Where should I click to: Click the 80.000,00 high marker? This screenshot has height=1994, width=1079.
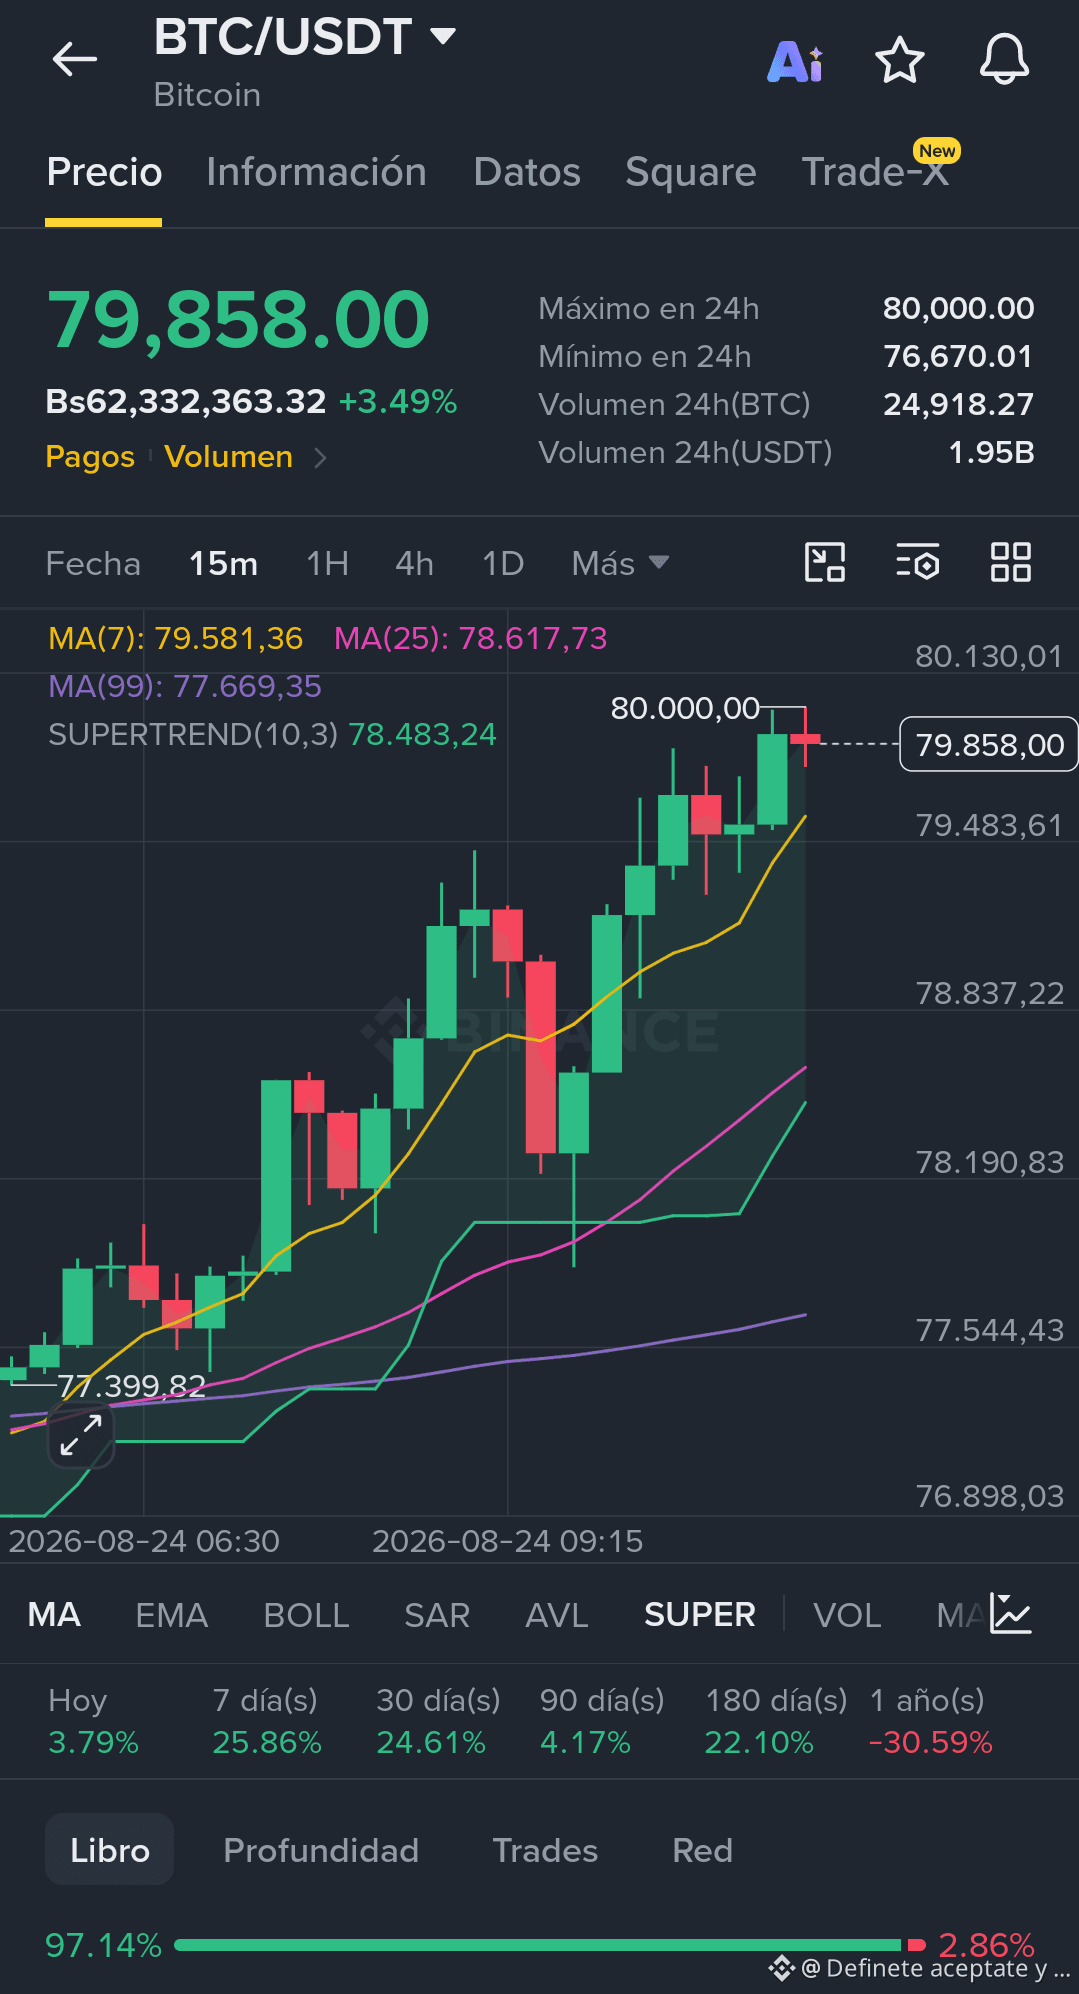pos(685,709)
